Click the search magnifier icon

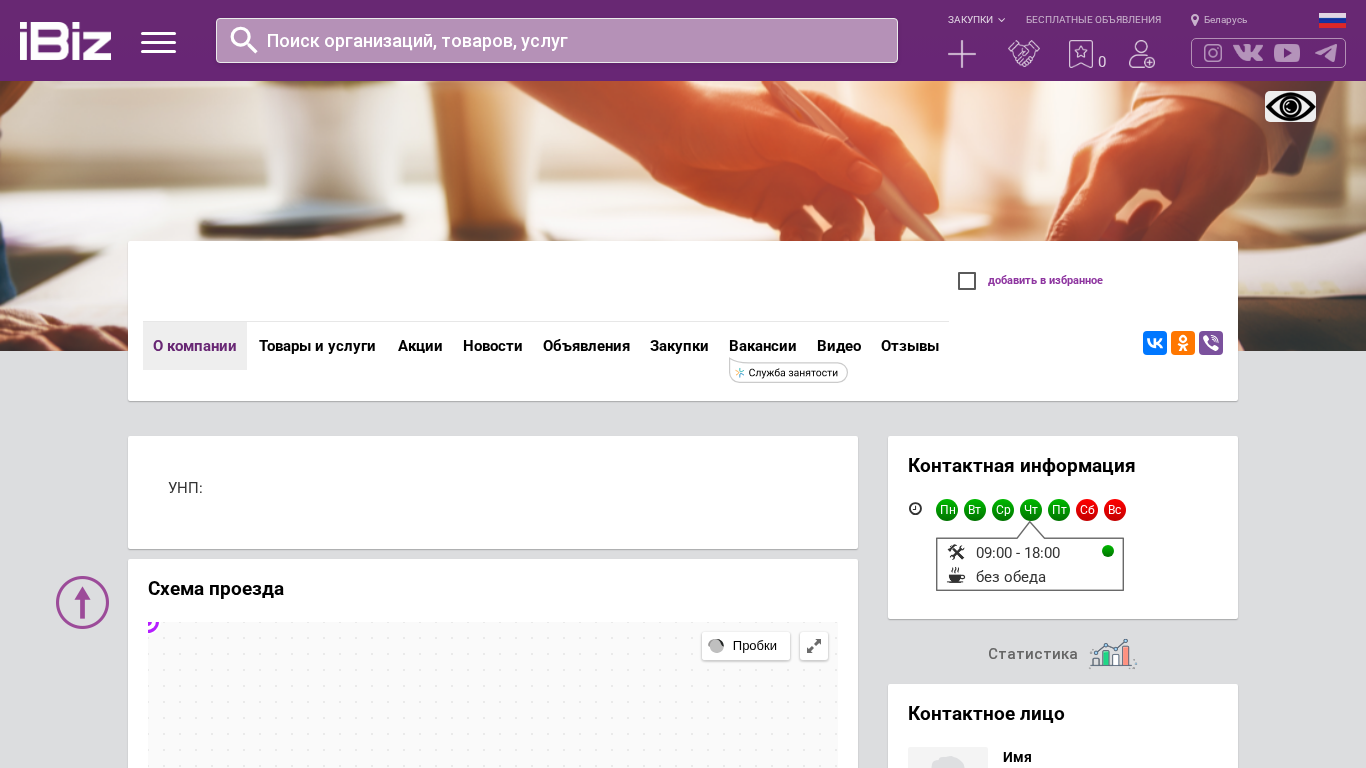pos(244,40)
